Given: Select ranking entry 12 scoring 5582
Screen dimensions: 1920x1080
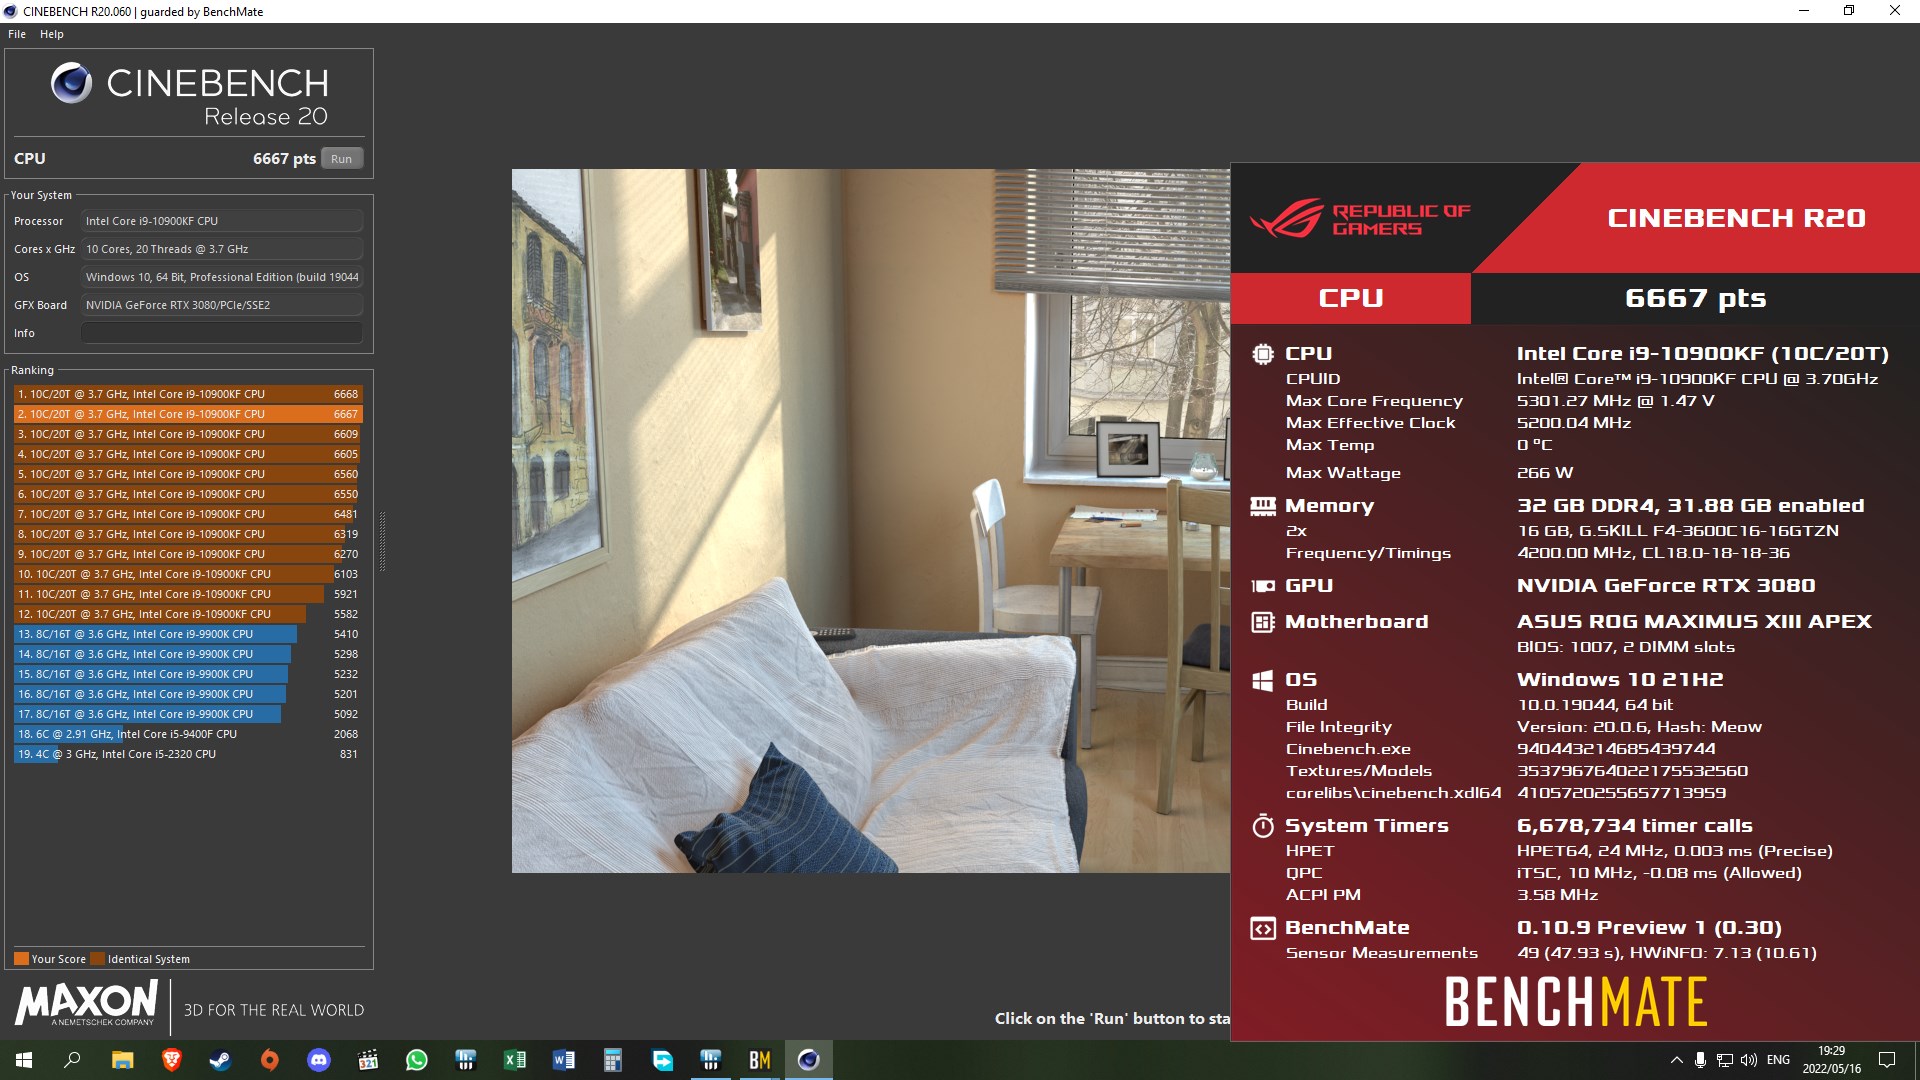Looking at the screenshot, I should point(188,614).
